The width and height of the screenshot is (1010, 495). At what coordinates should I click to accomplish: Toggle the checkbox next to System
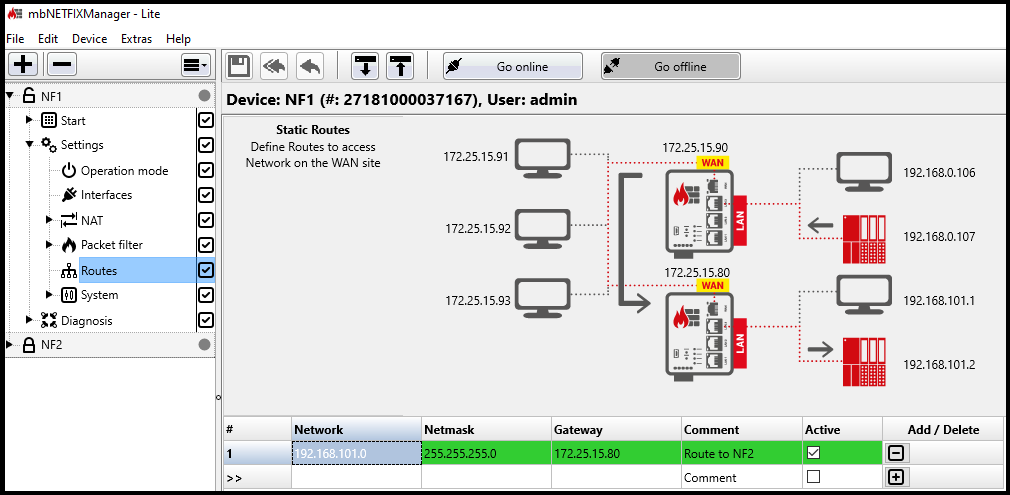[x=205, y=295]
